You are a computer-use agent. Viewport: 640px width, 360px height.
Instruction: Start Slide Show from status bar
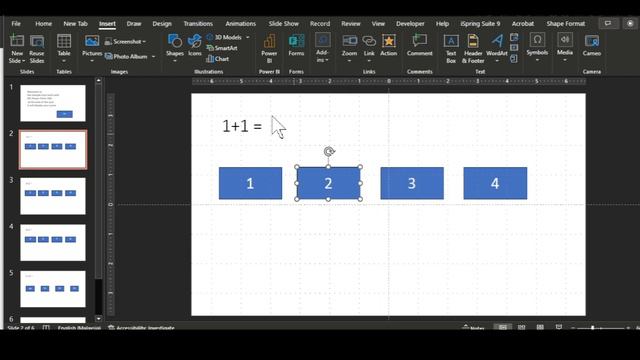point(559,327)
